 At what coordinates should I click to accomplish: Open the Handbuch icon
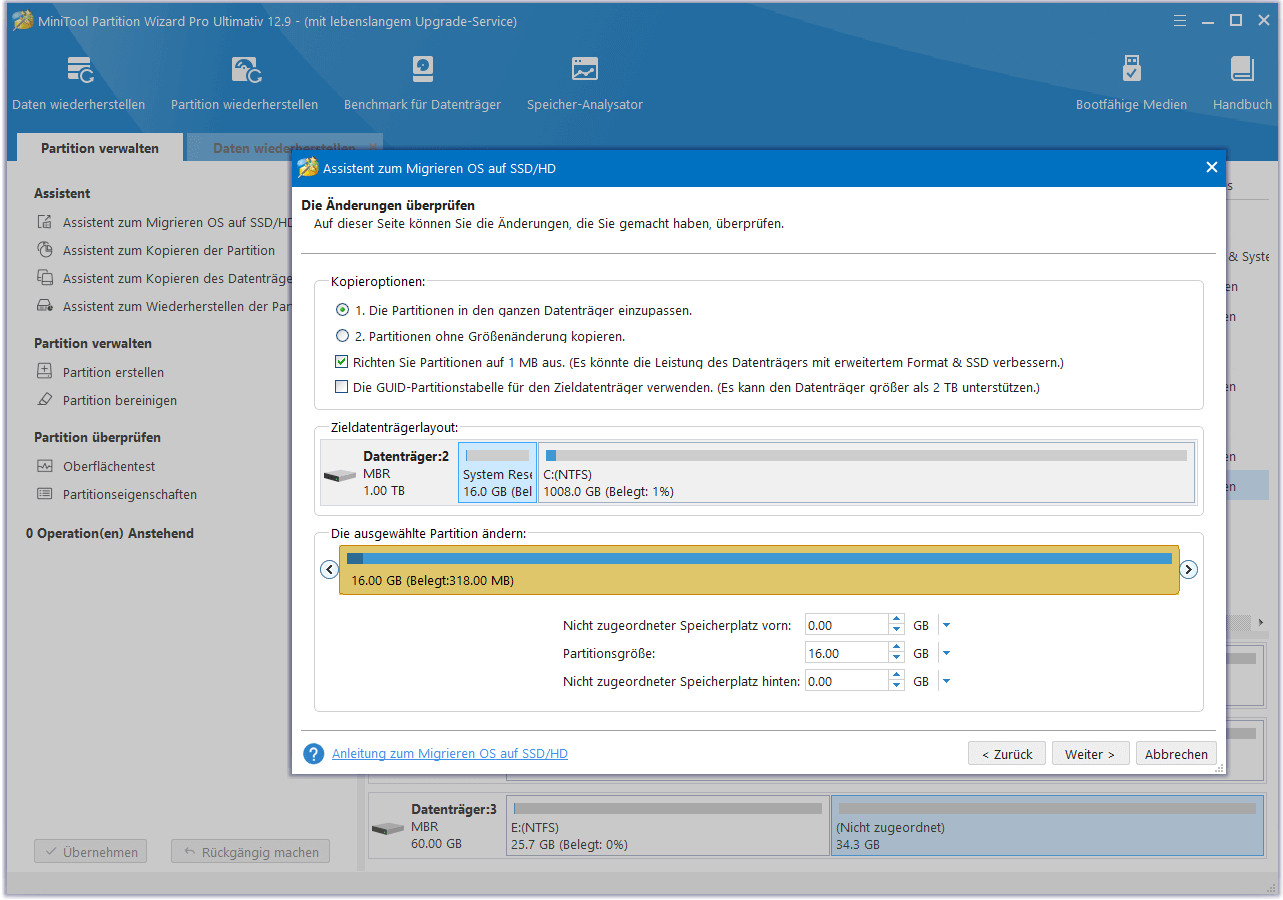coord(1242,69)
